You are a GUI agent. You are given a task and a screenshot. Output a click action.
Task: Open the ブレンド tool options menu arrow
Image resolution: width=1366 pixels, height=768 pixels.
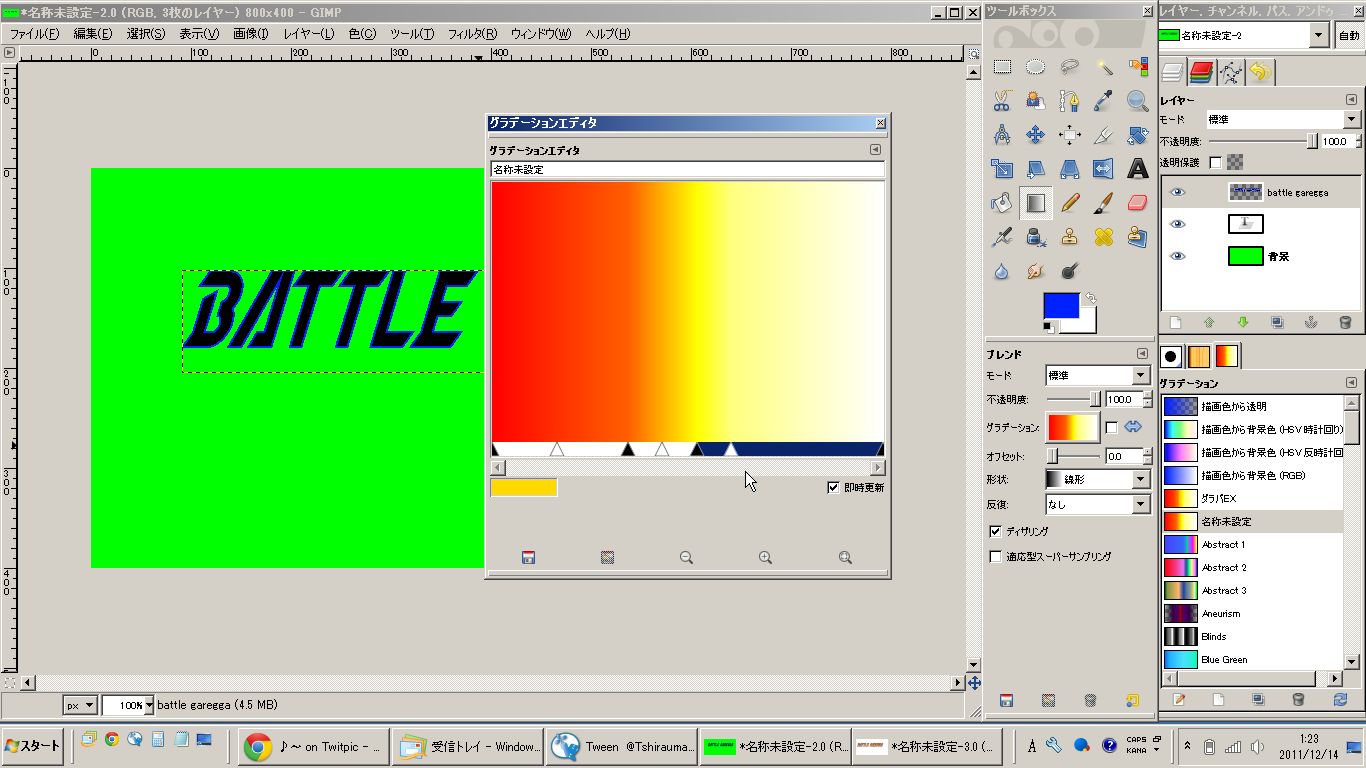pyautogui.click(x=1142, y=354)
